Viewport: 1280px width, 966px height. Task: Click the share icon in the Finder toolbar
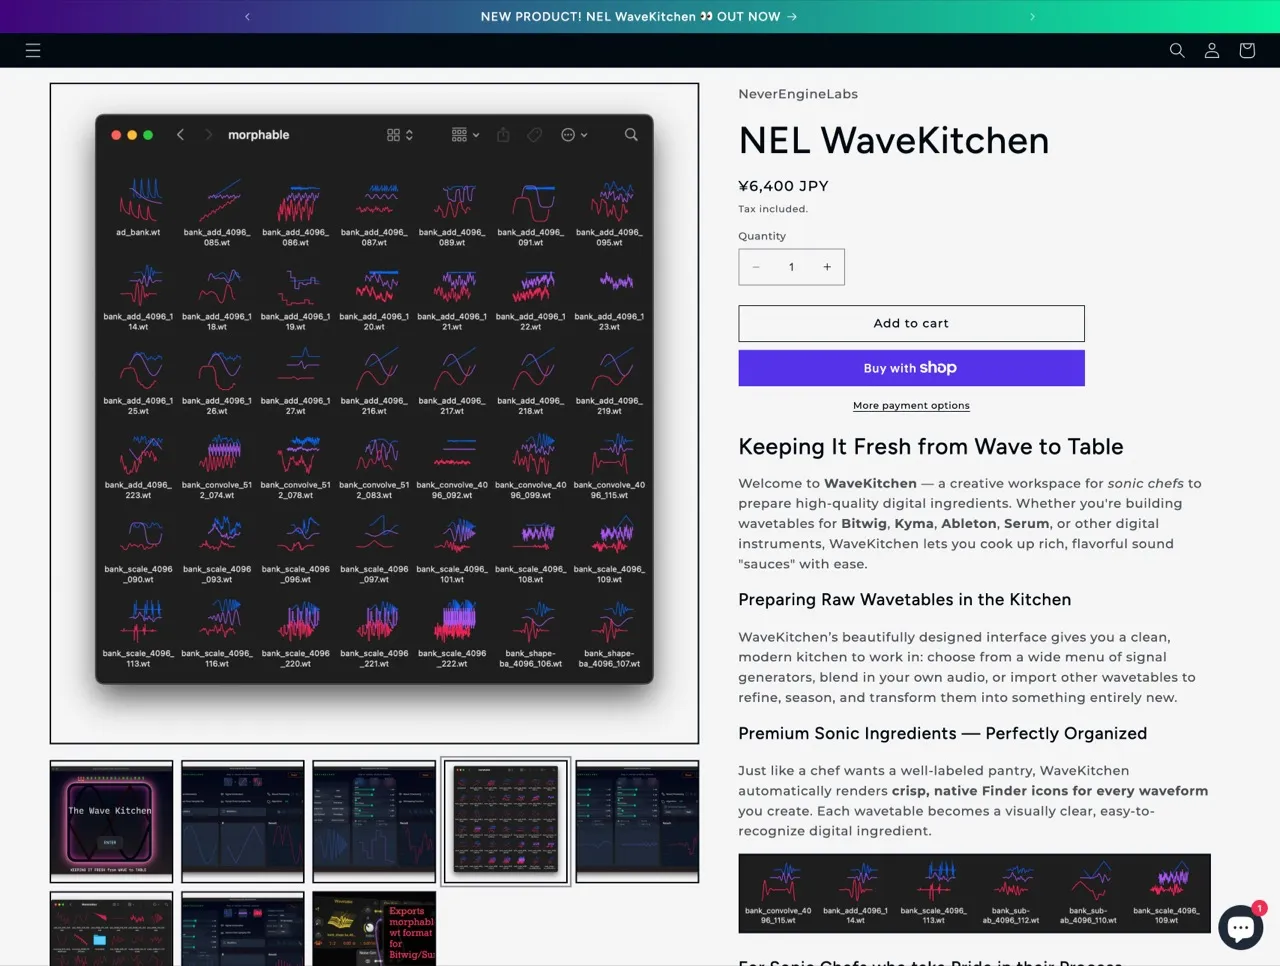503,134
